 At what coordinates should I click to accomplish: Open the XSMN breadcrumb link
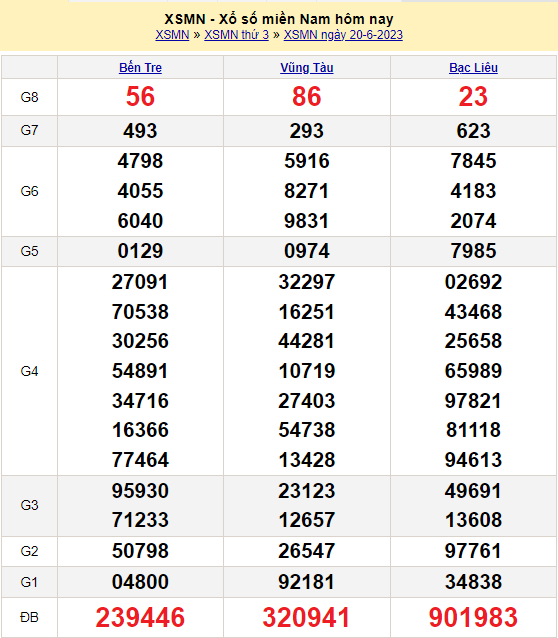coord(172,35)
